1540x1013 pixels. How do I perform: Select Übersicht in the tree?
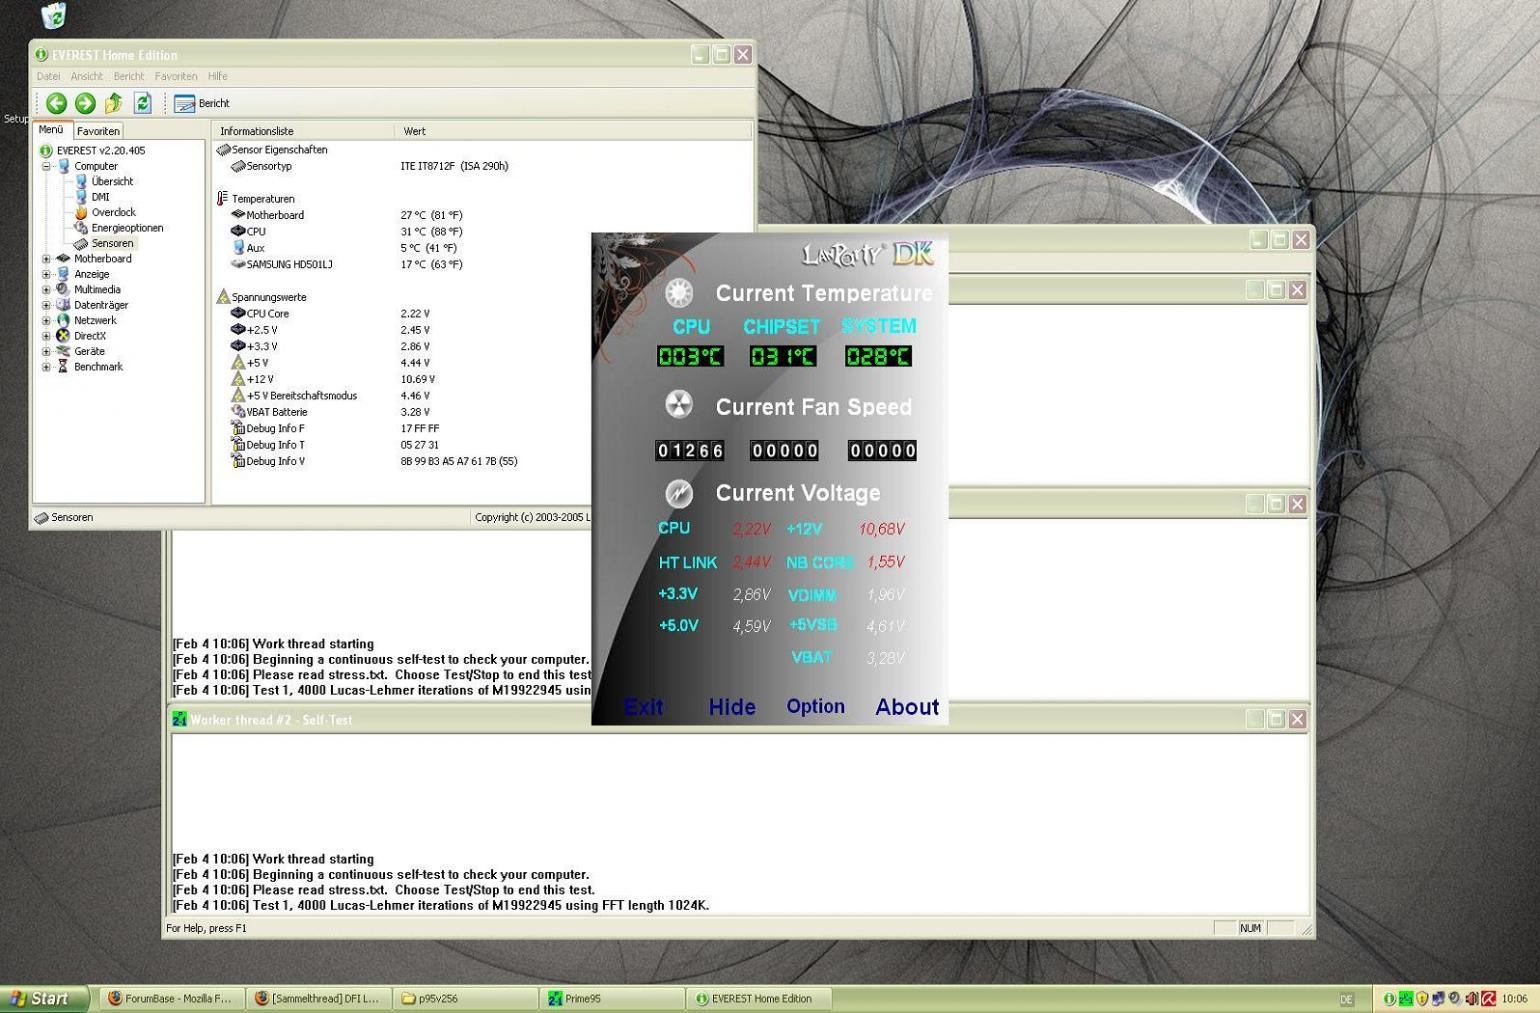tap(112, 182)
